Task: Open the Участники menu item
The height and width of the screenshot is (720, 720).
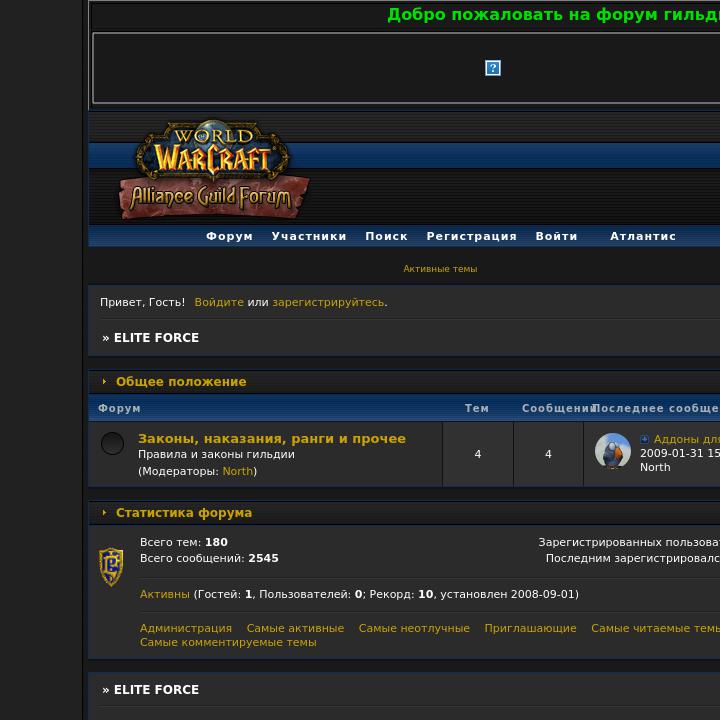Action: (309, 236)
